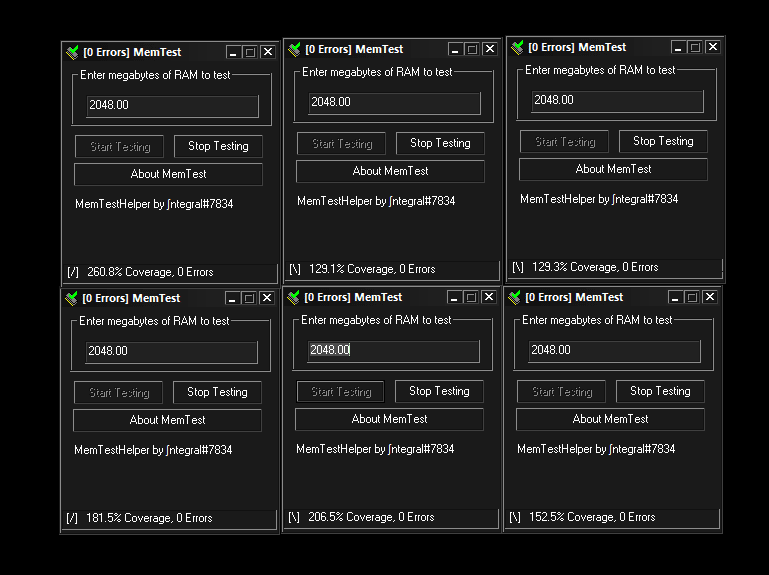
Task: Click MemTest app icon in 129.3% coverage window
Action: [517, 47]
